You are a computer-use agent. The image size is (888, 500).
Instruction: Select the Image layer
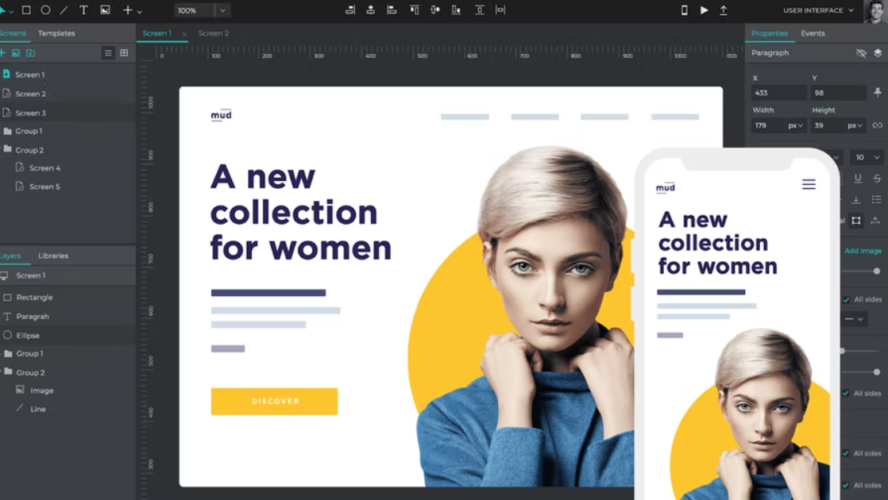(x=41, y=391)
